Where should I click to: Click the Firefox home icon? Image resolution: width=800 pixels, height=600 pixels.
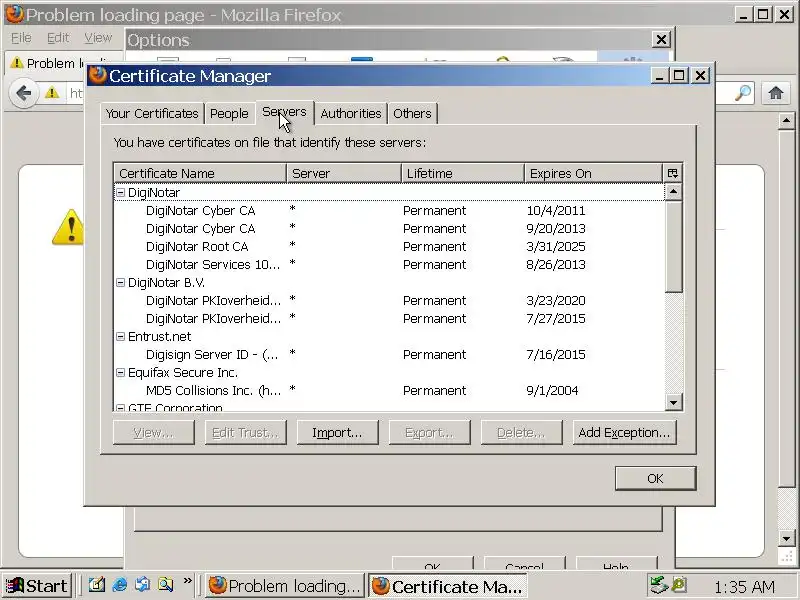776,93
